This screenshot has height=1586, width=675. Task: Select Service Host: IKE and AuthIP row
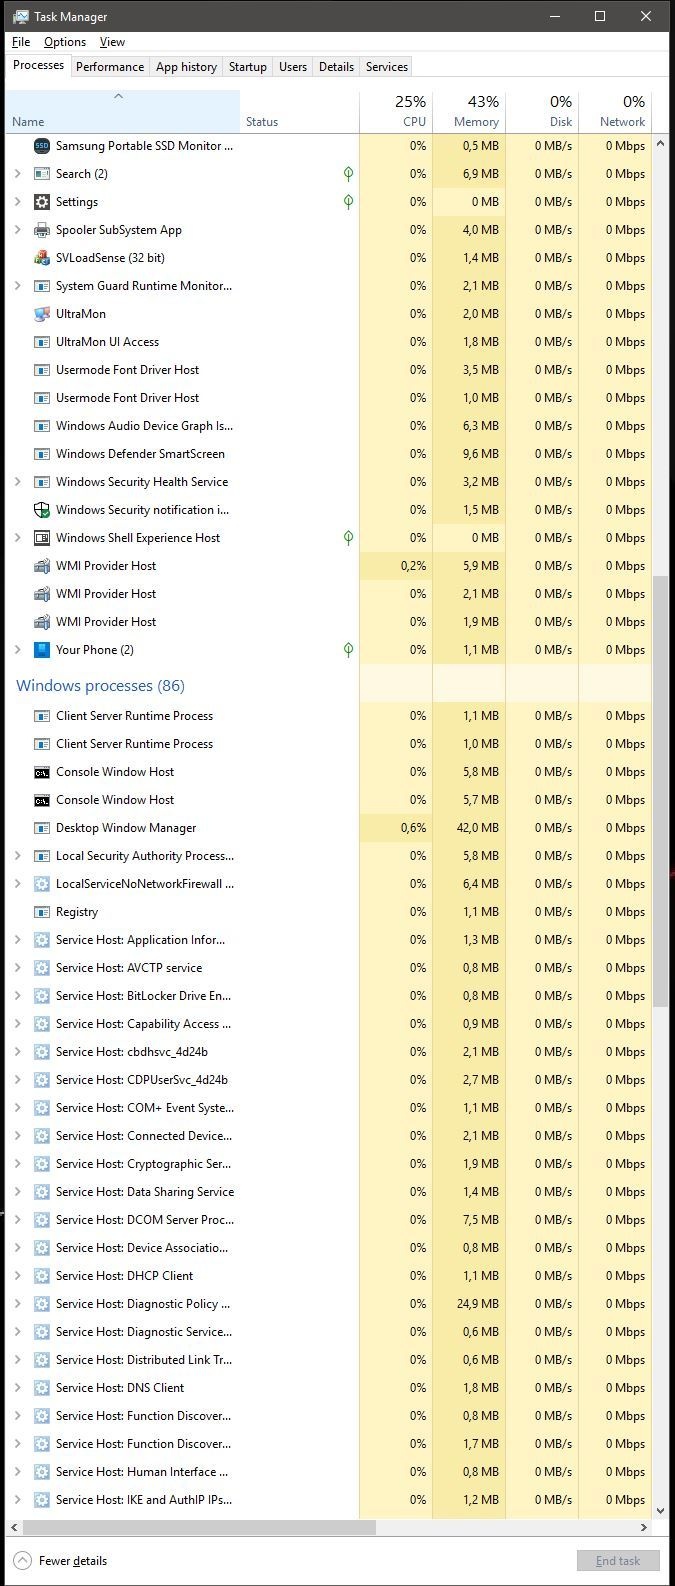[x=329, y=1499]
